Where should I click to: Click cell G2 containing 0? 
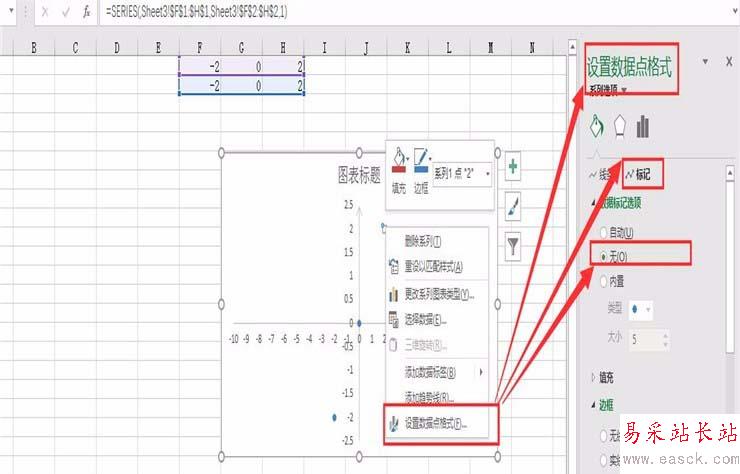click(242, 85)
